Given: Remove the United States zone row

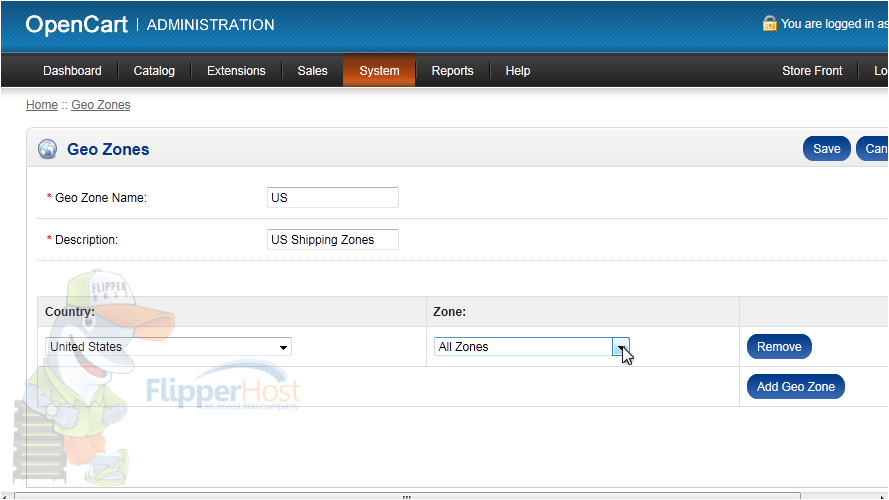Looking at the screenshot, I should (x=779, y=346).
